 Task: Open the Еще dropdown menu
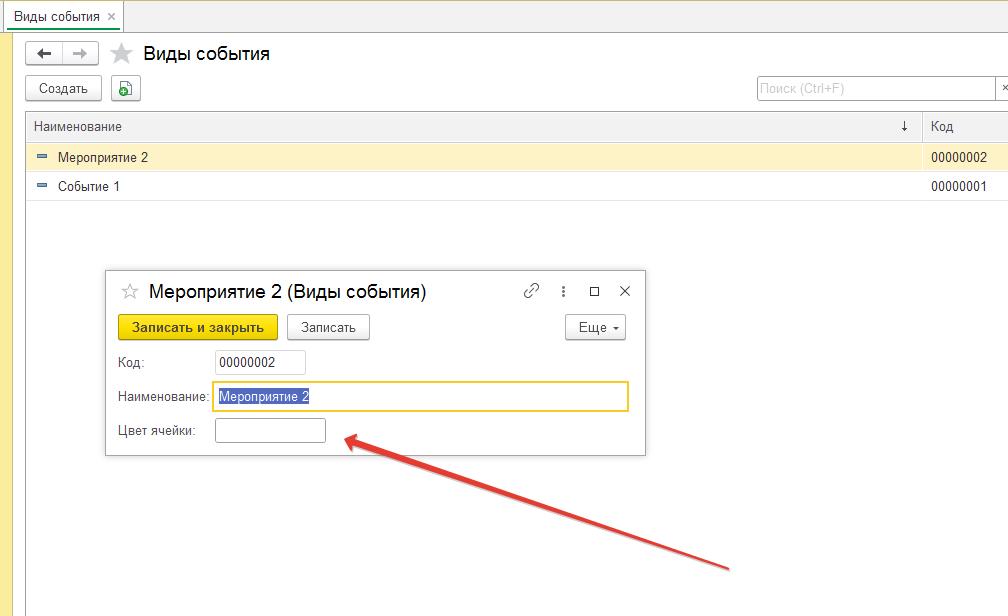pos(595,327)
